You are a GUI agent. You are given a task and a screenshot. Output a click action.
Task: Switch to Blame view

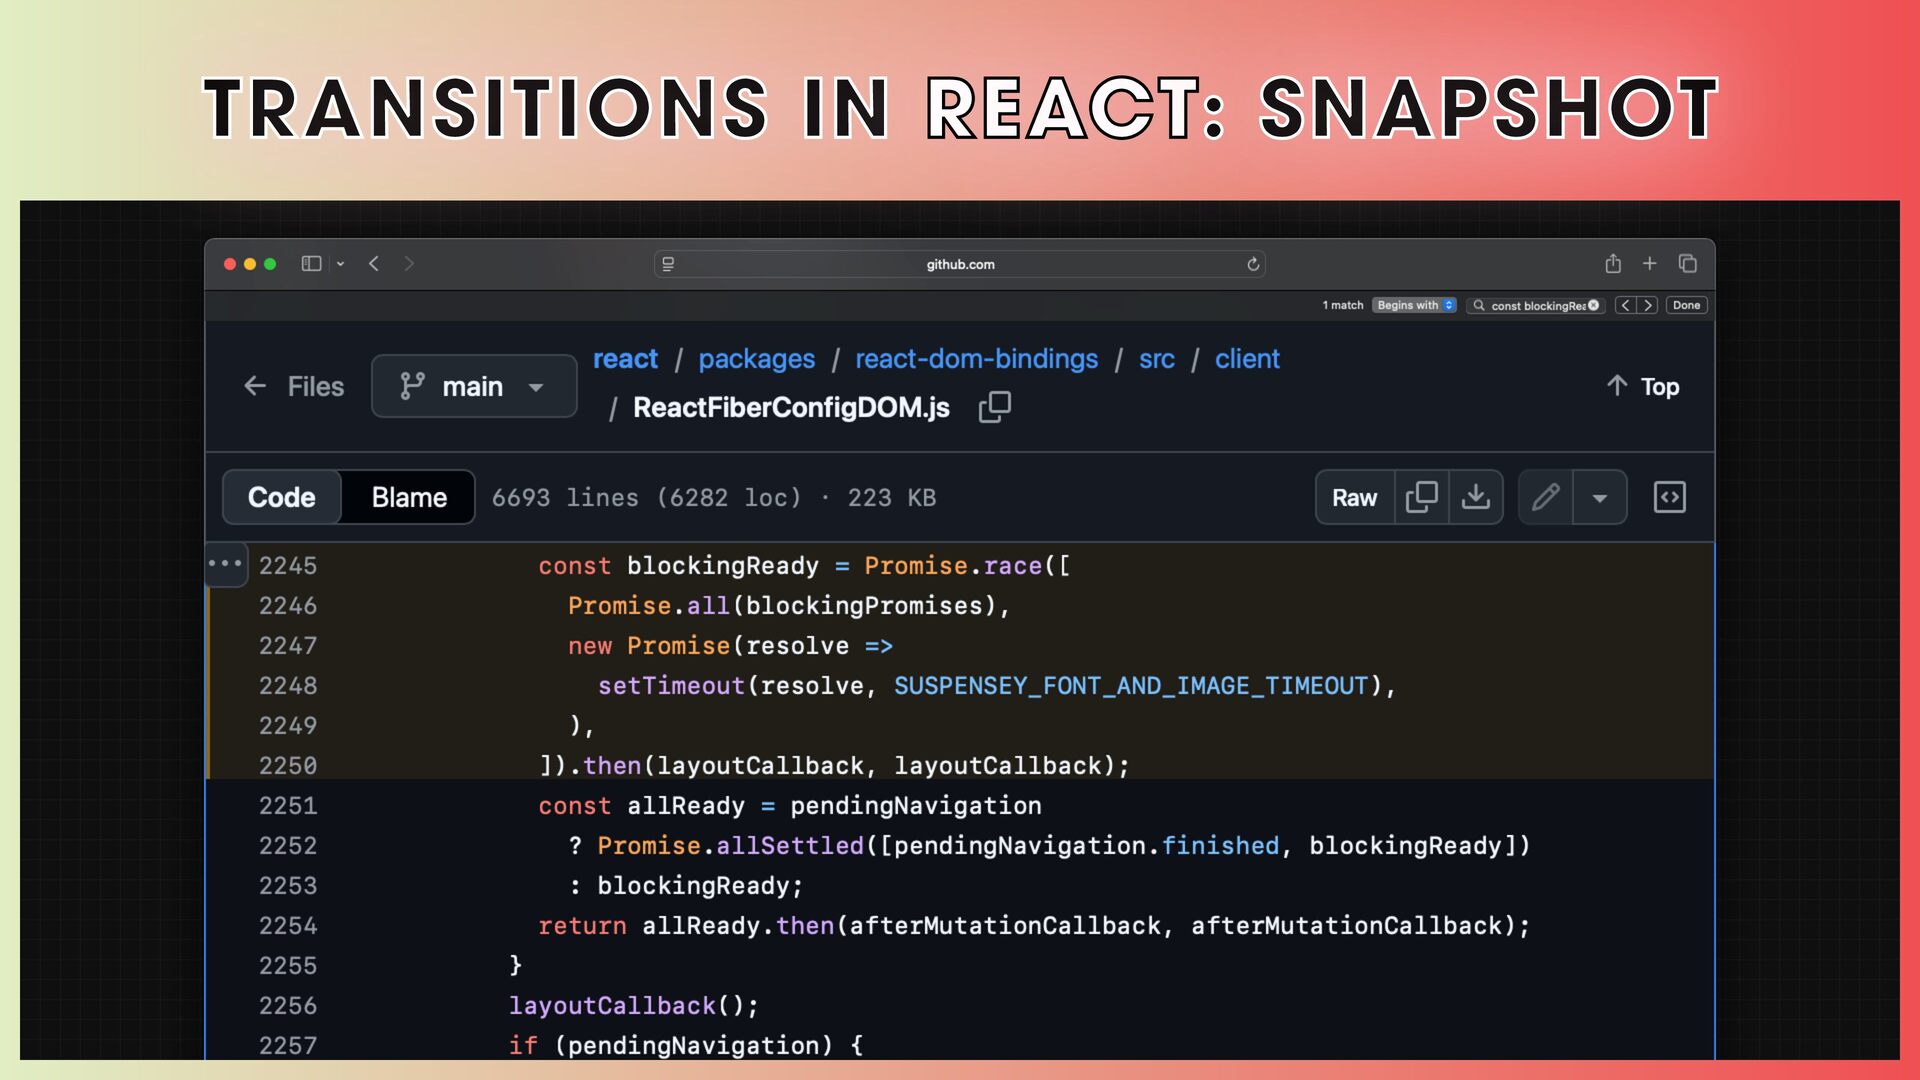click(408, 497)
